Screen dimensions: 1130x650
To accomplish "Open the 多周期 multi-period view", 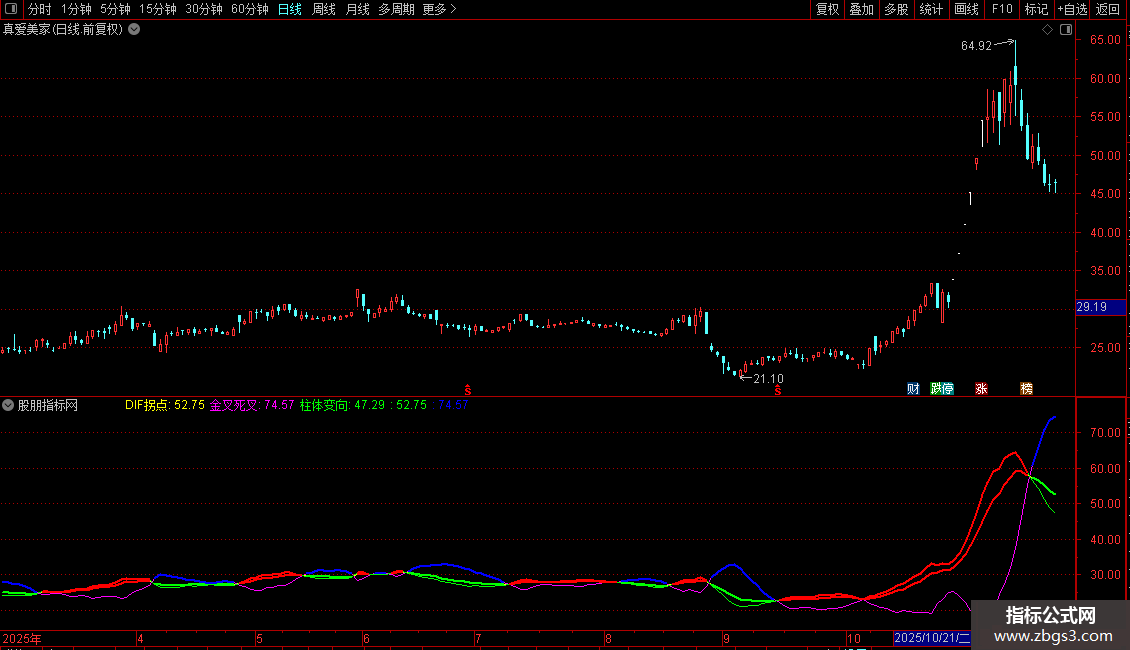I will tap(396, 9).
